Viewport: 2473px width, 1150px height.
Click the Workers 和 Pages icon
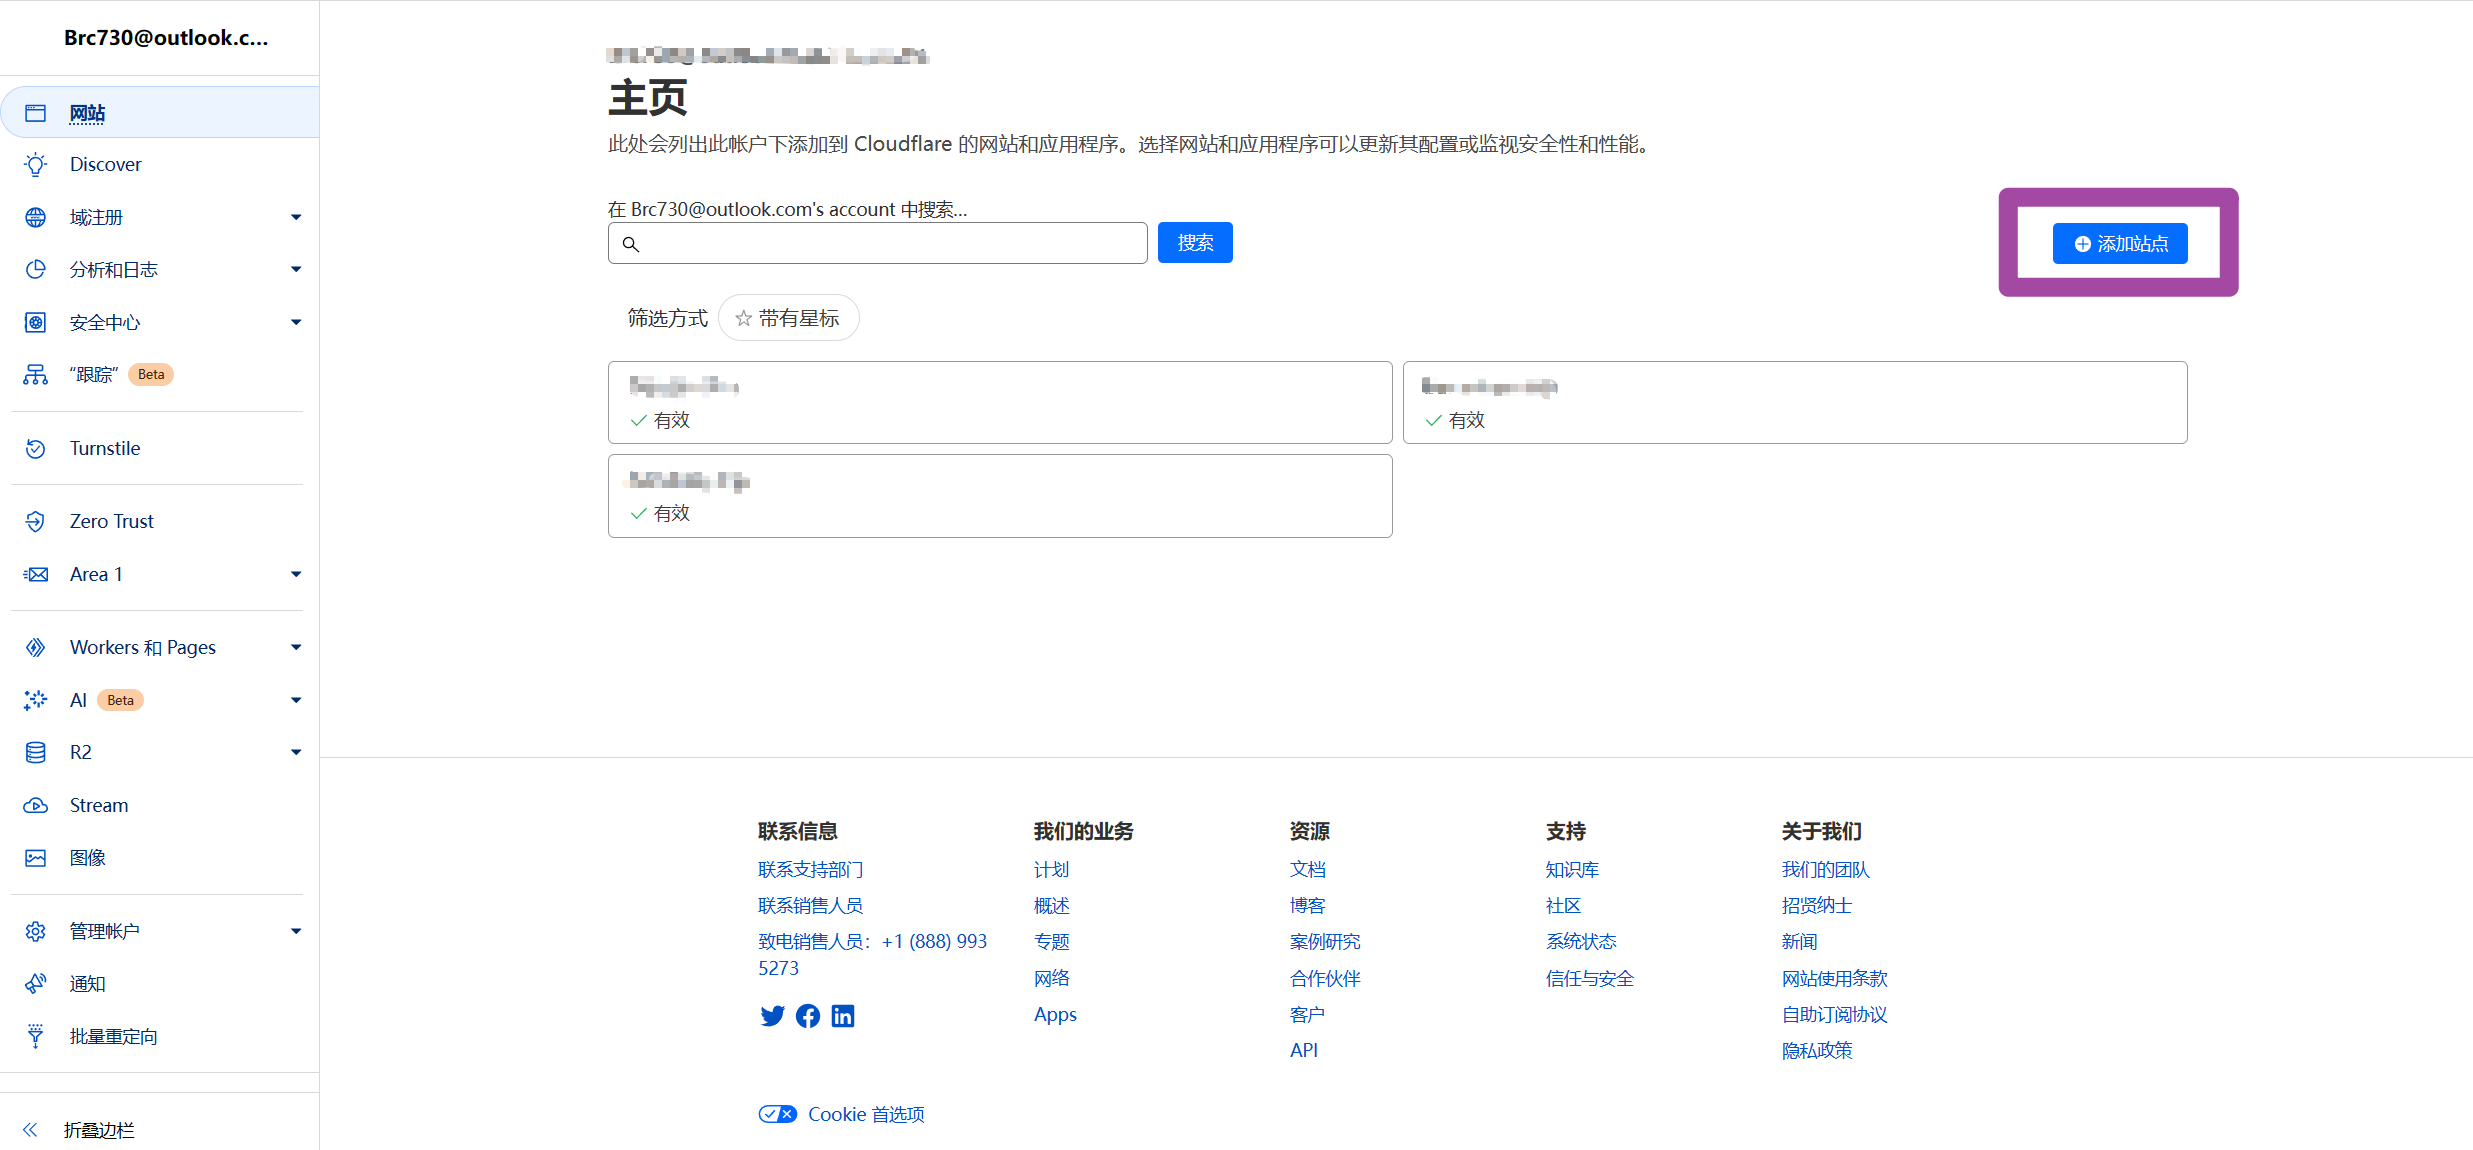(35, 647)
